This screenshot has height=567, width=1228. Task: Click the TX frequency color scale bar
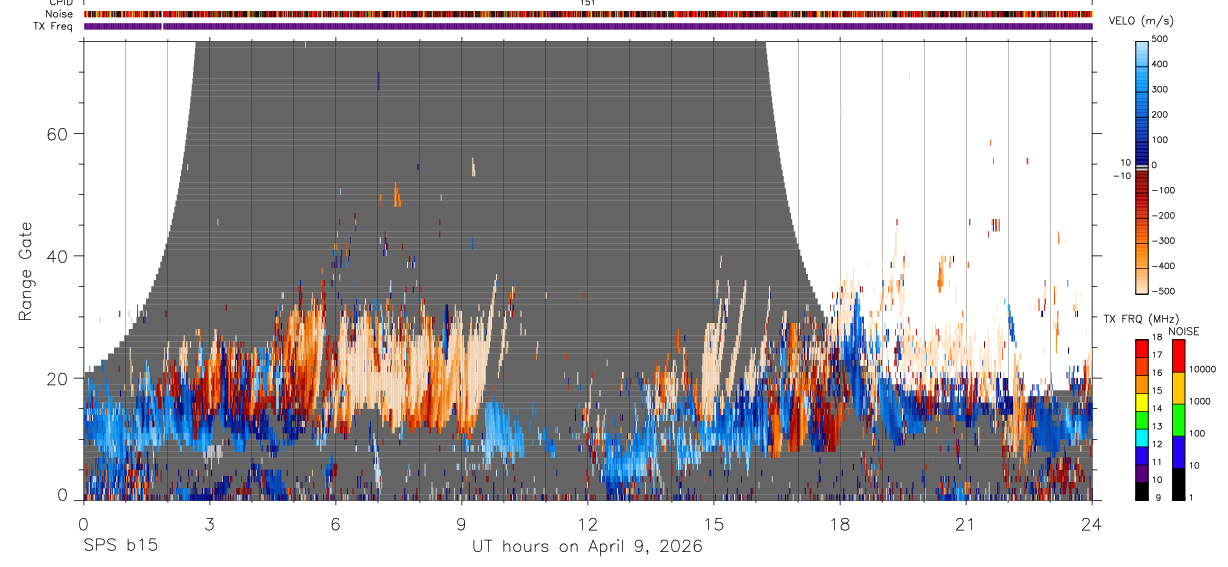1142,420
